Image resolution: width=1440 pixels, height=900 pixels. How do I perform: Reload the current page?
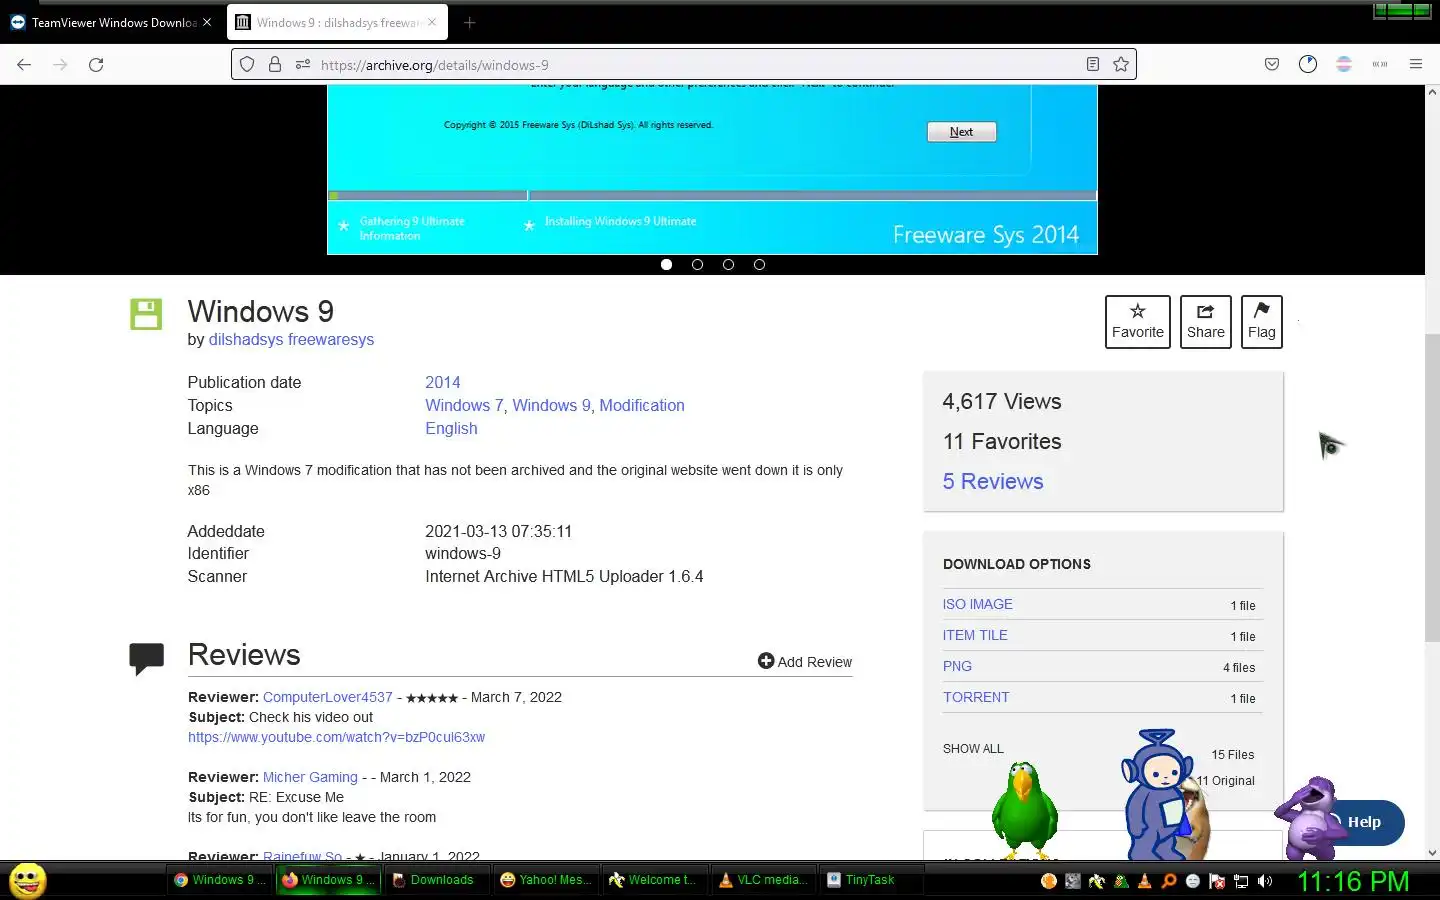coord(96,64)
